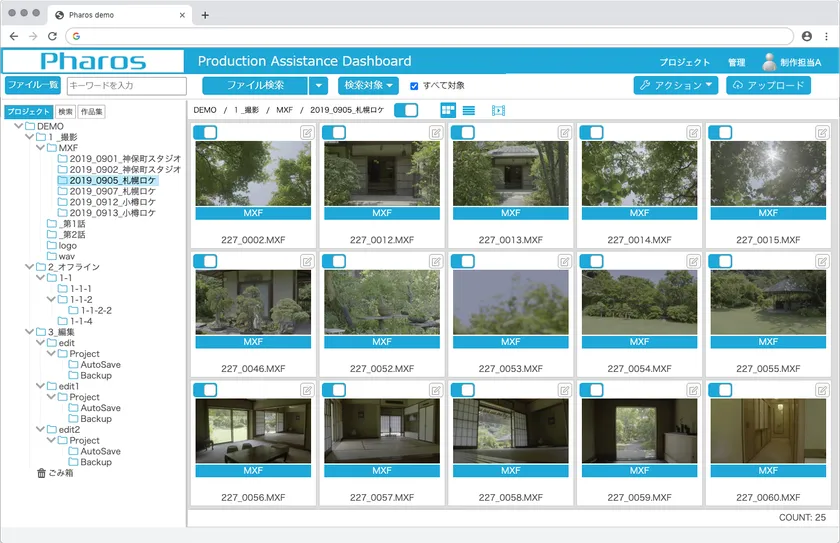The image size is (840, 543).
Task: Click the ファイル一覧 button
Action: coord(33,86)
